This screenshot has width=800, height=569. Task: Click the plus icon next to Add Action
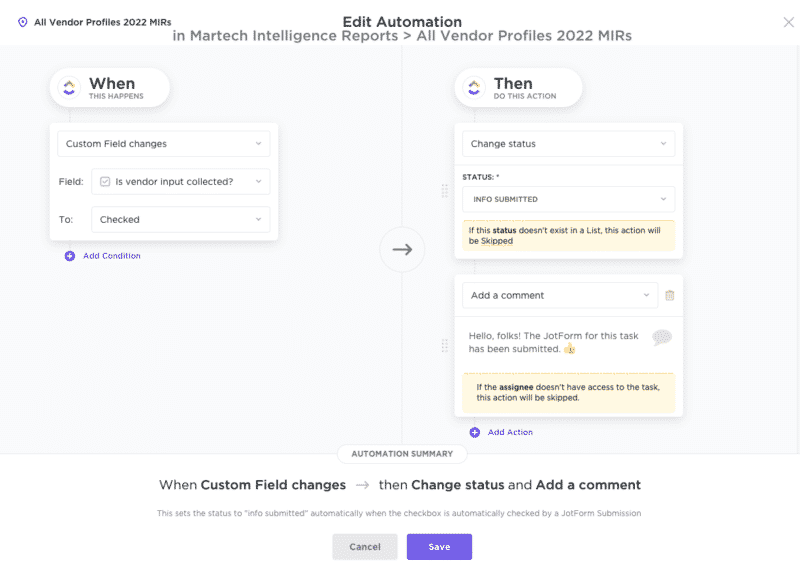point(475,432)
